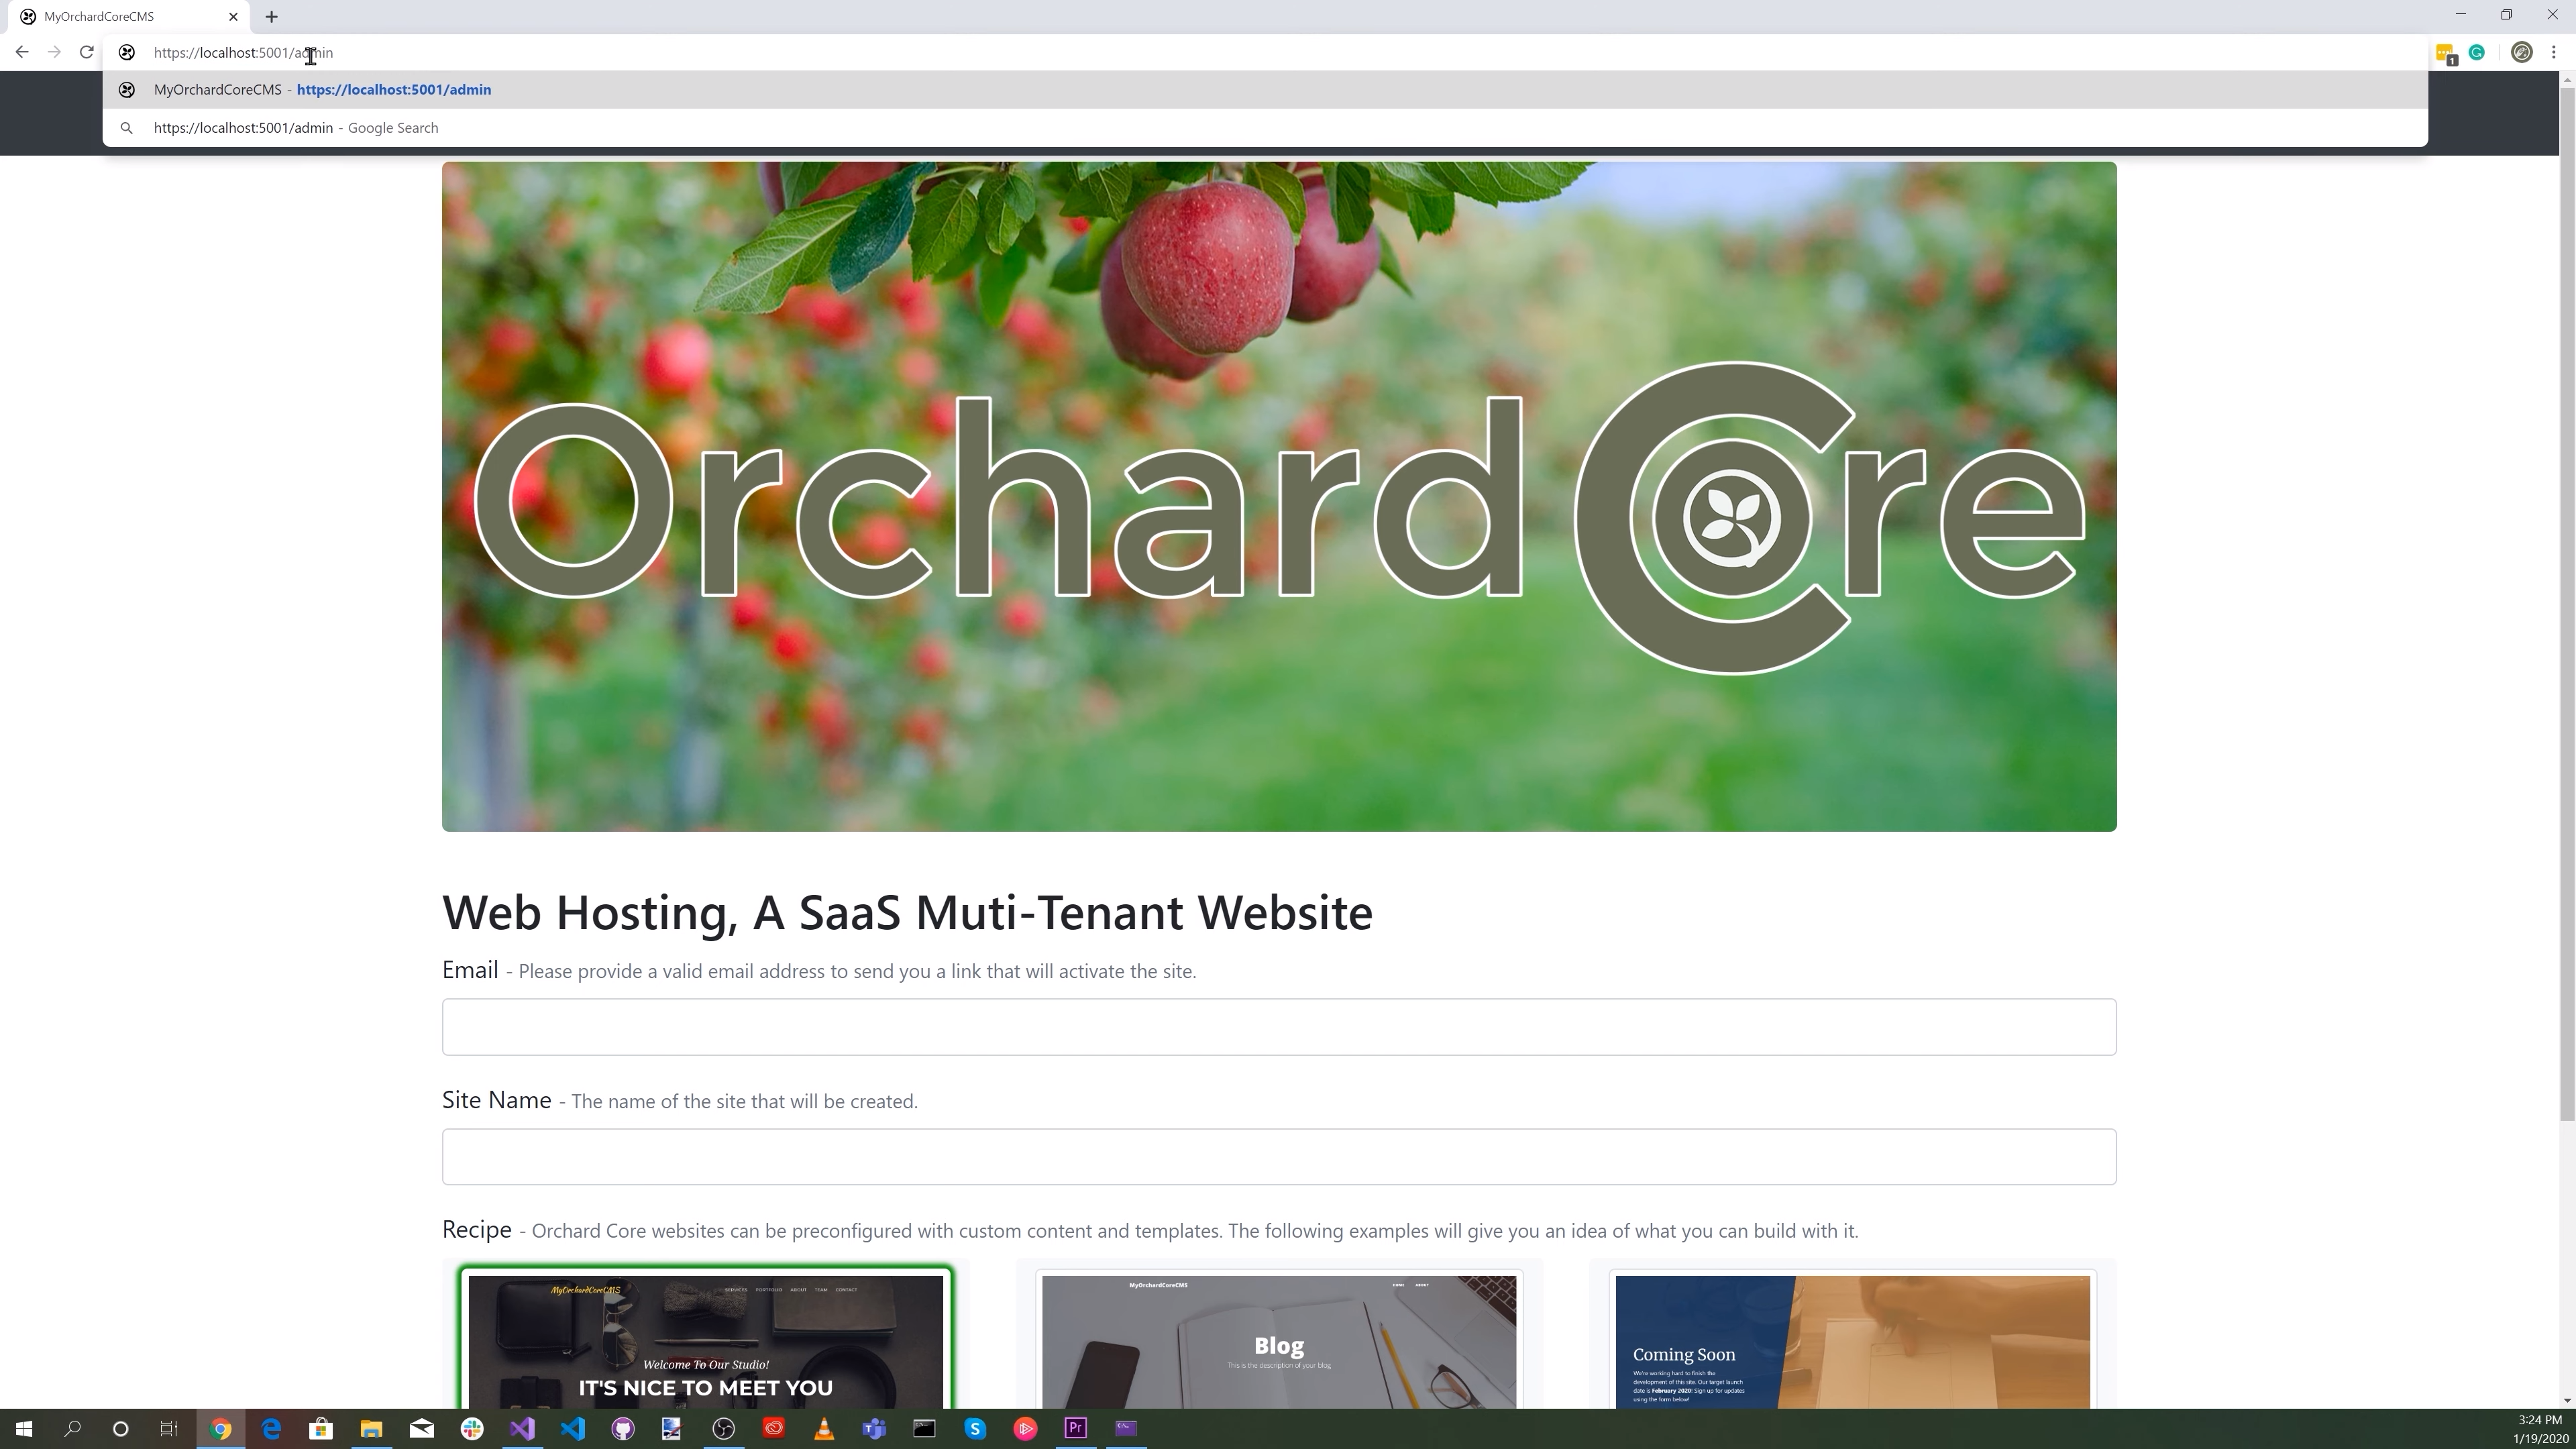This screenshot has width=2576, height=1449.
Task: Open Windows taskbar search
Action: [x=72, y=1428]
